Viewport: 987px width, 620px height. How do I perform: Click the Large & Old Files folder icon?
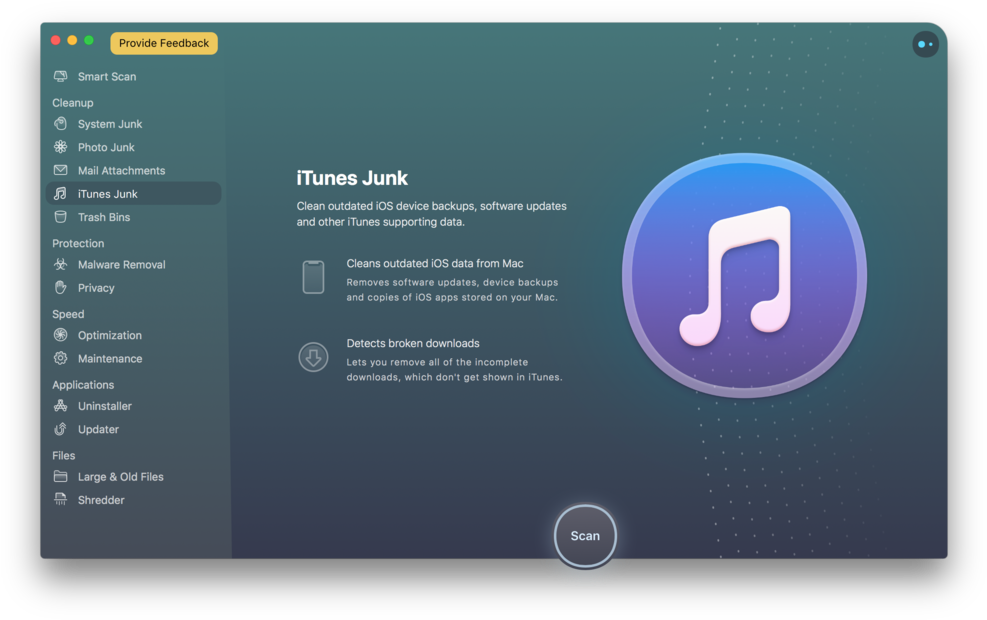point(60,476)
